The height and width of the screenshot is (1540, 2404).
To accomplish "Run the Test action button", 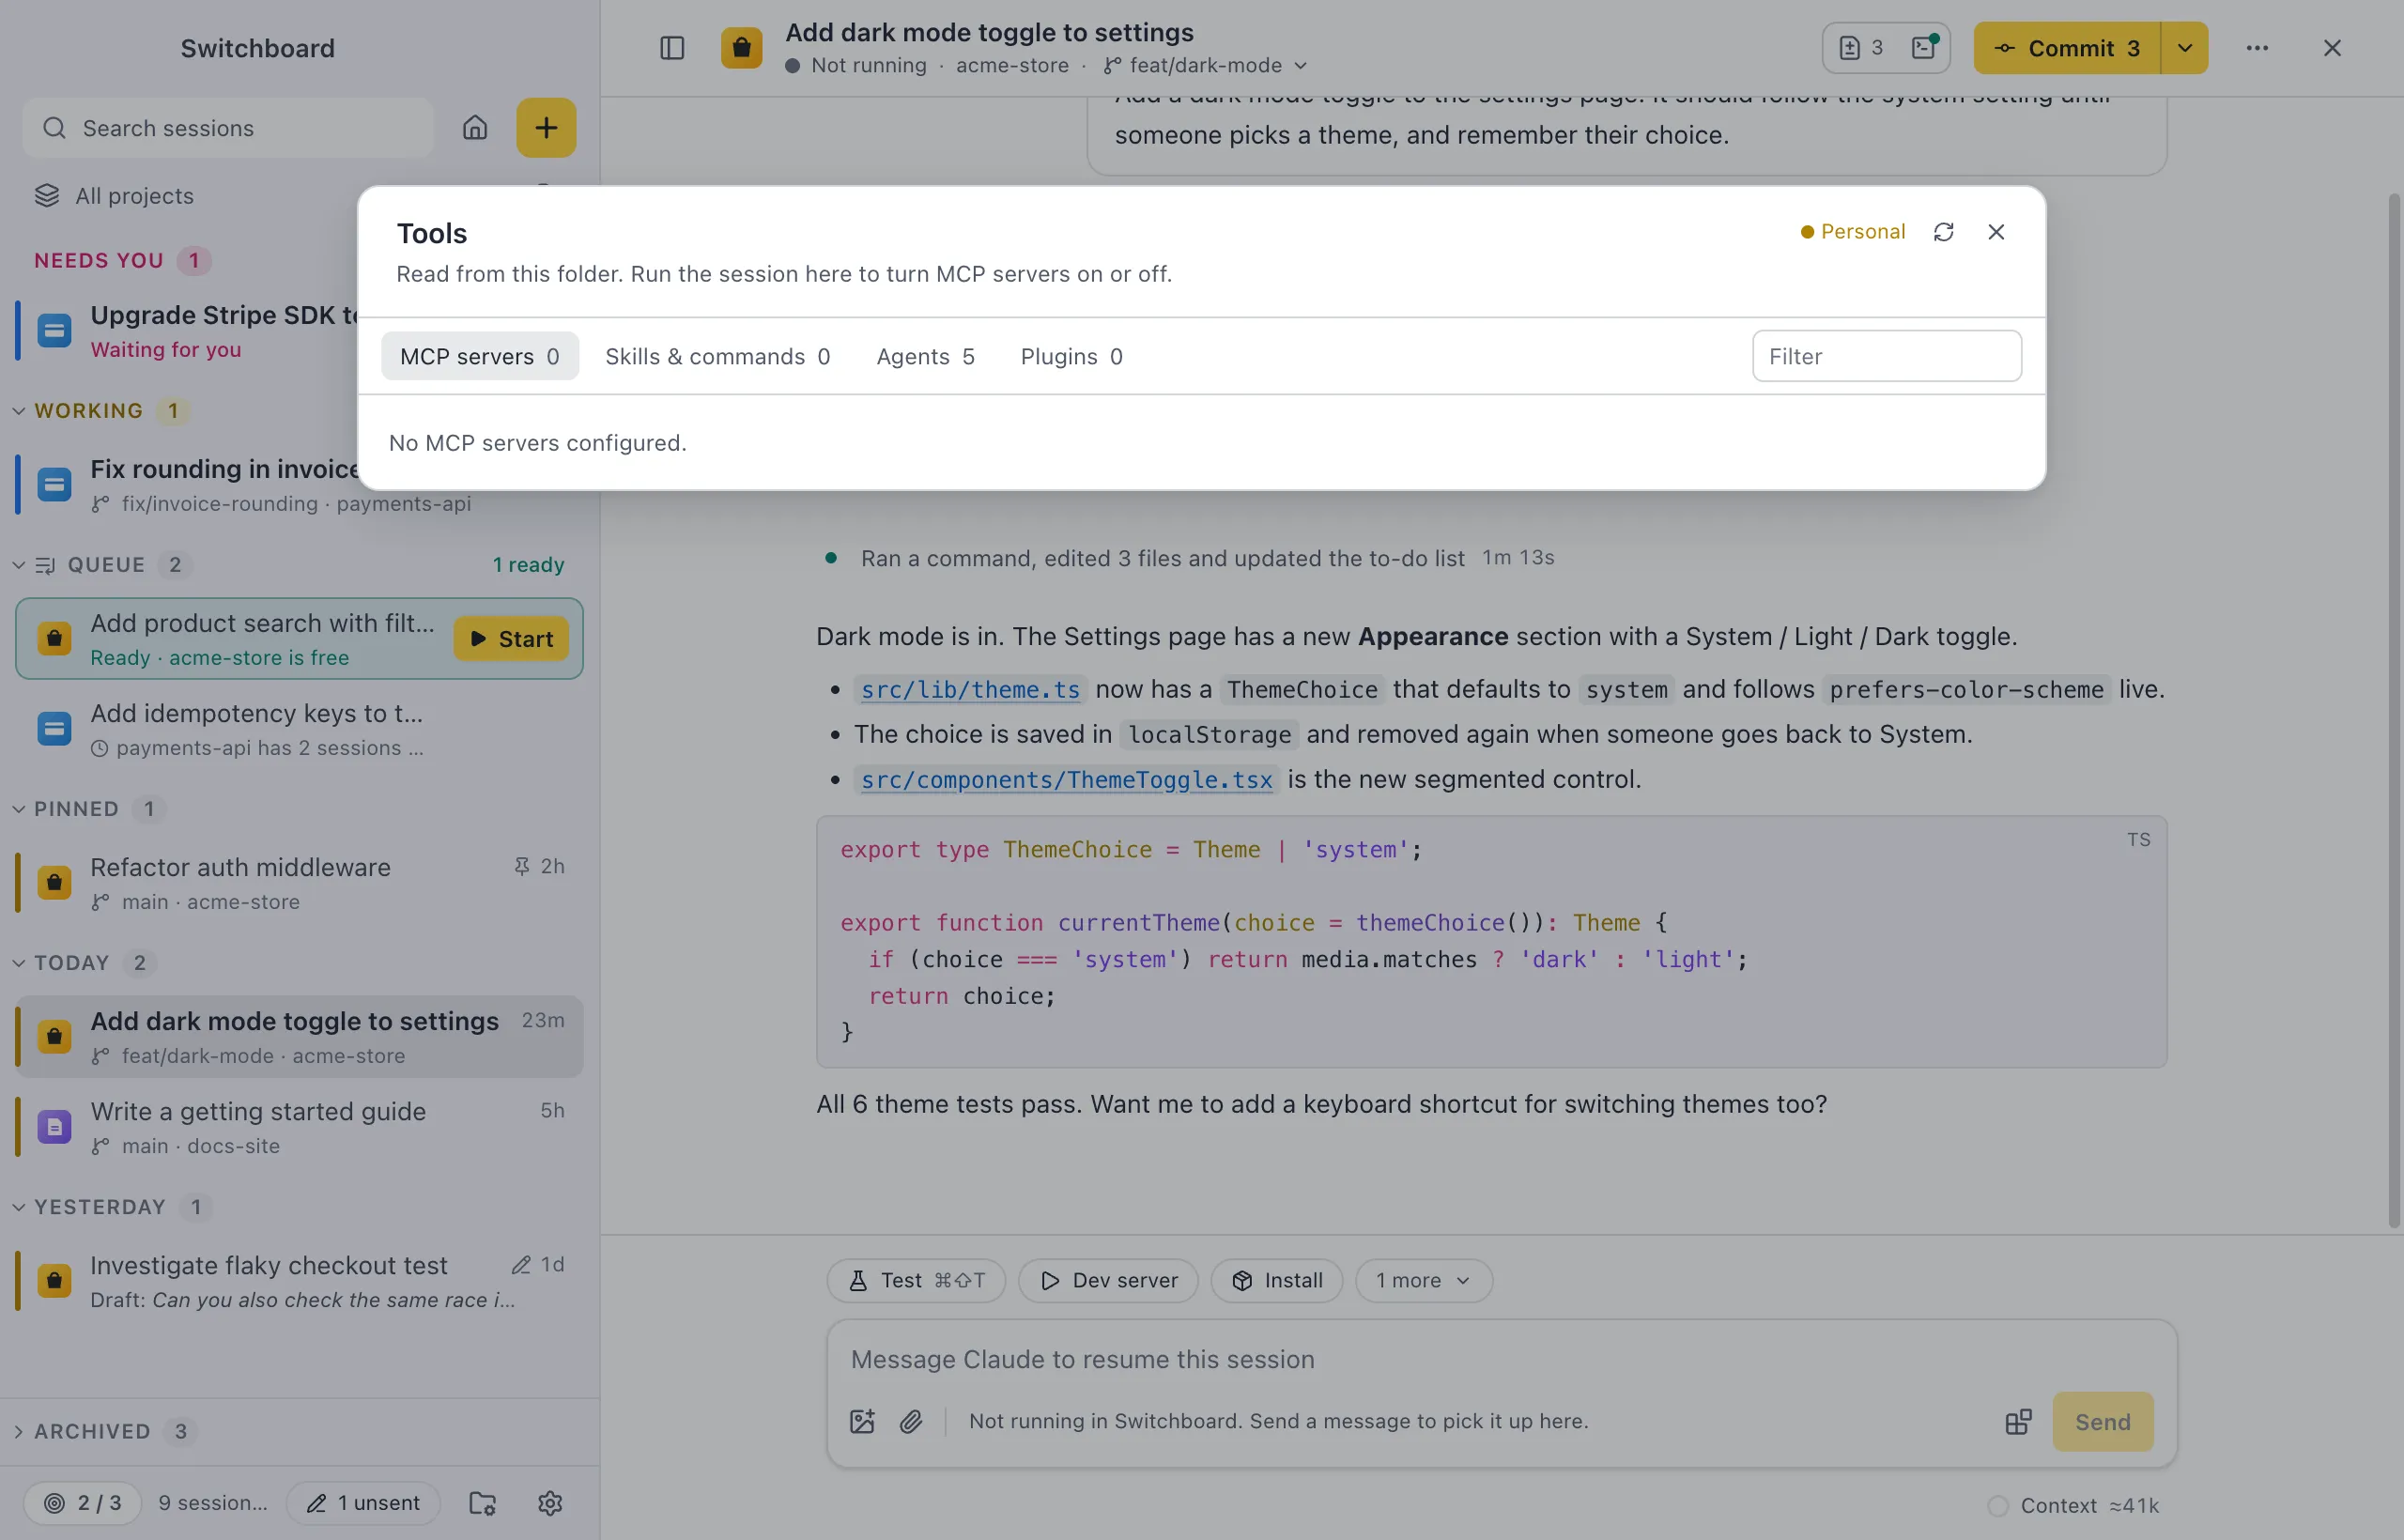I will (x=916, y=1280).
